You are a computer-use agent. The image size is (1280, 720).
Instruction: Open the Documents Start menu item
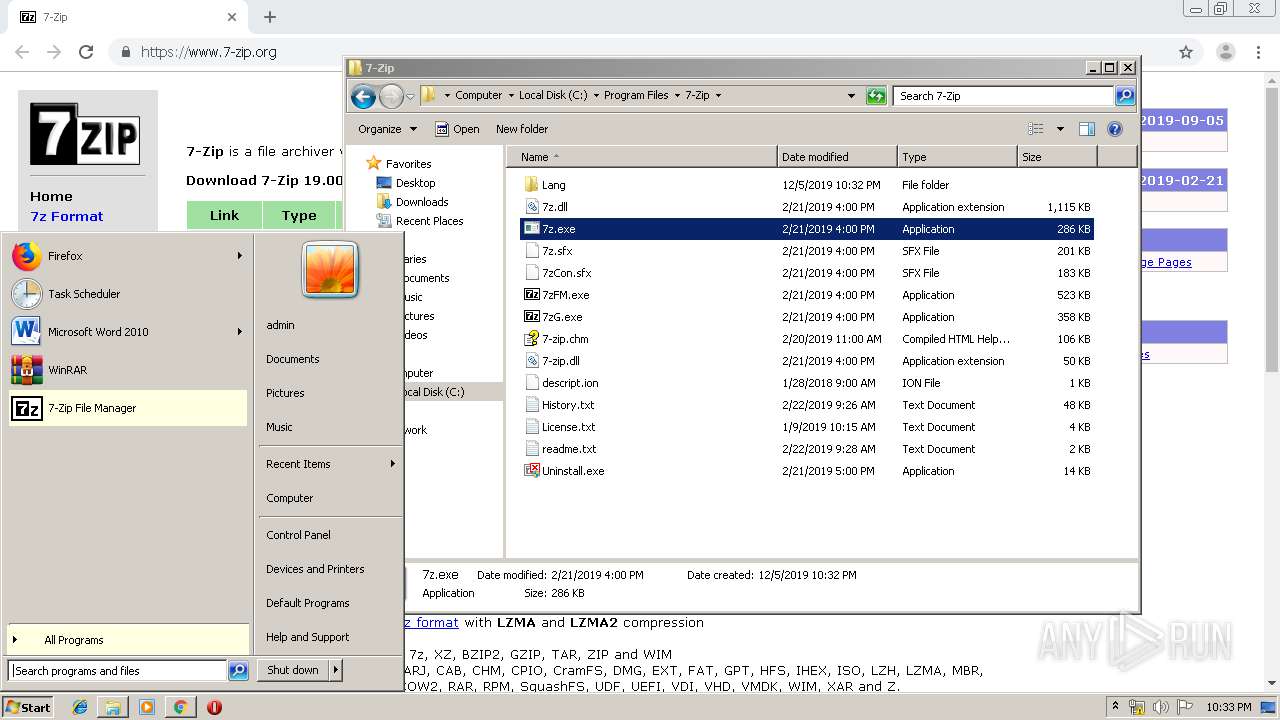293,359
